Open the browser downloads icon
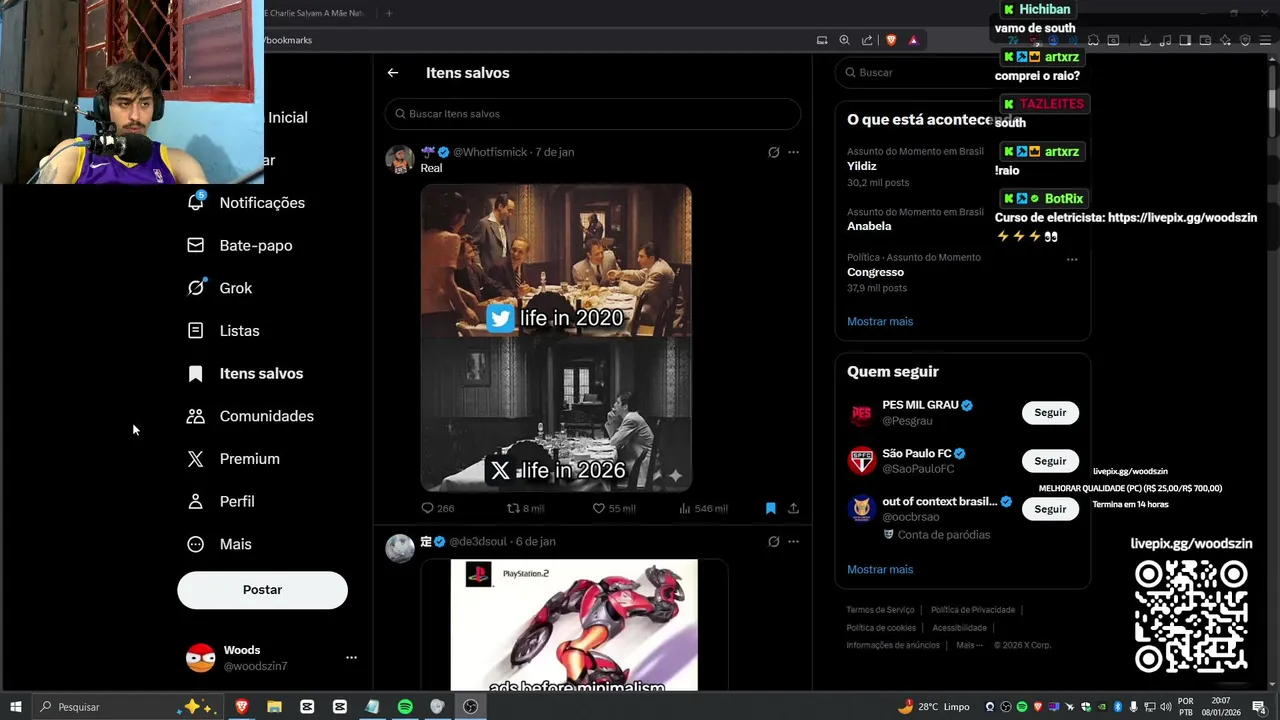The height and width of the screenshot is (720, 1280). point(1145,40)
